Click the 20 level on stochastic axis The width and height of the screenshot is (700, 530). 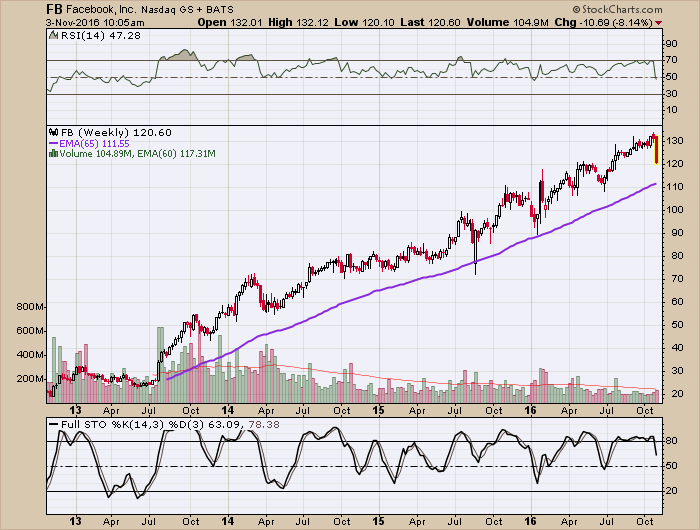[x=671, y=491]
